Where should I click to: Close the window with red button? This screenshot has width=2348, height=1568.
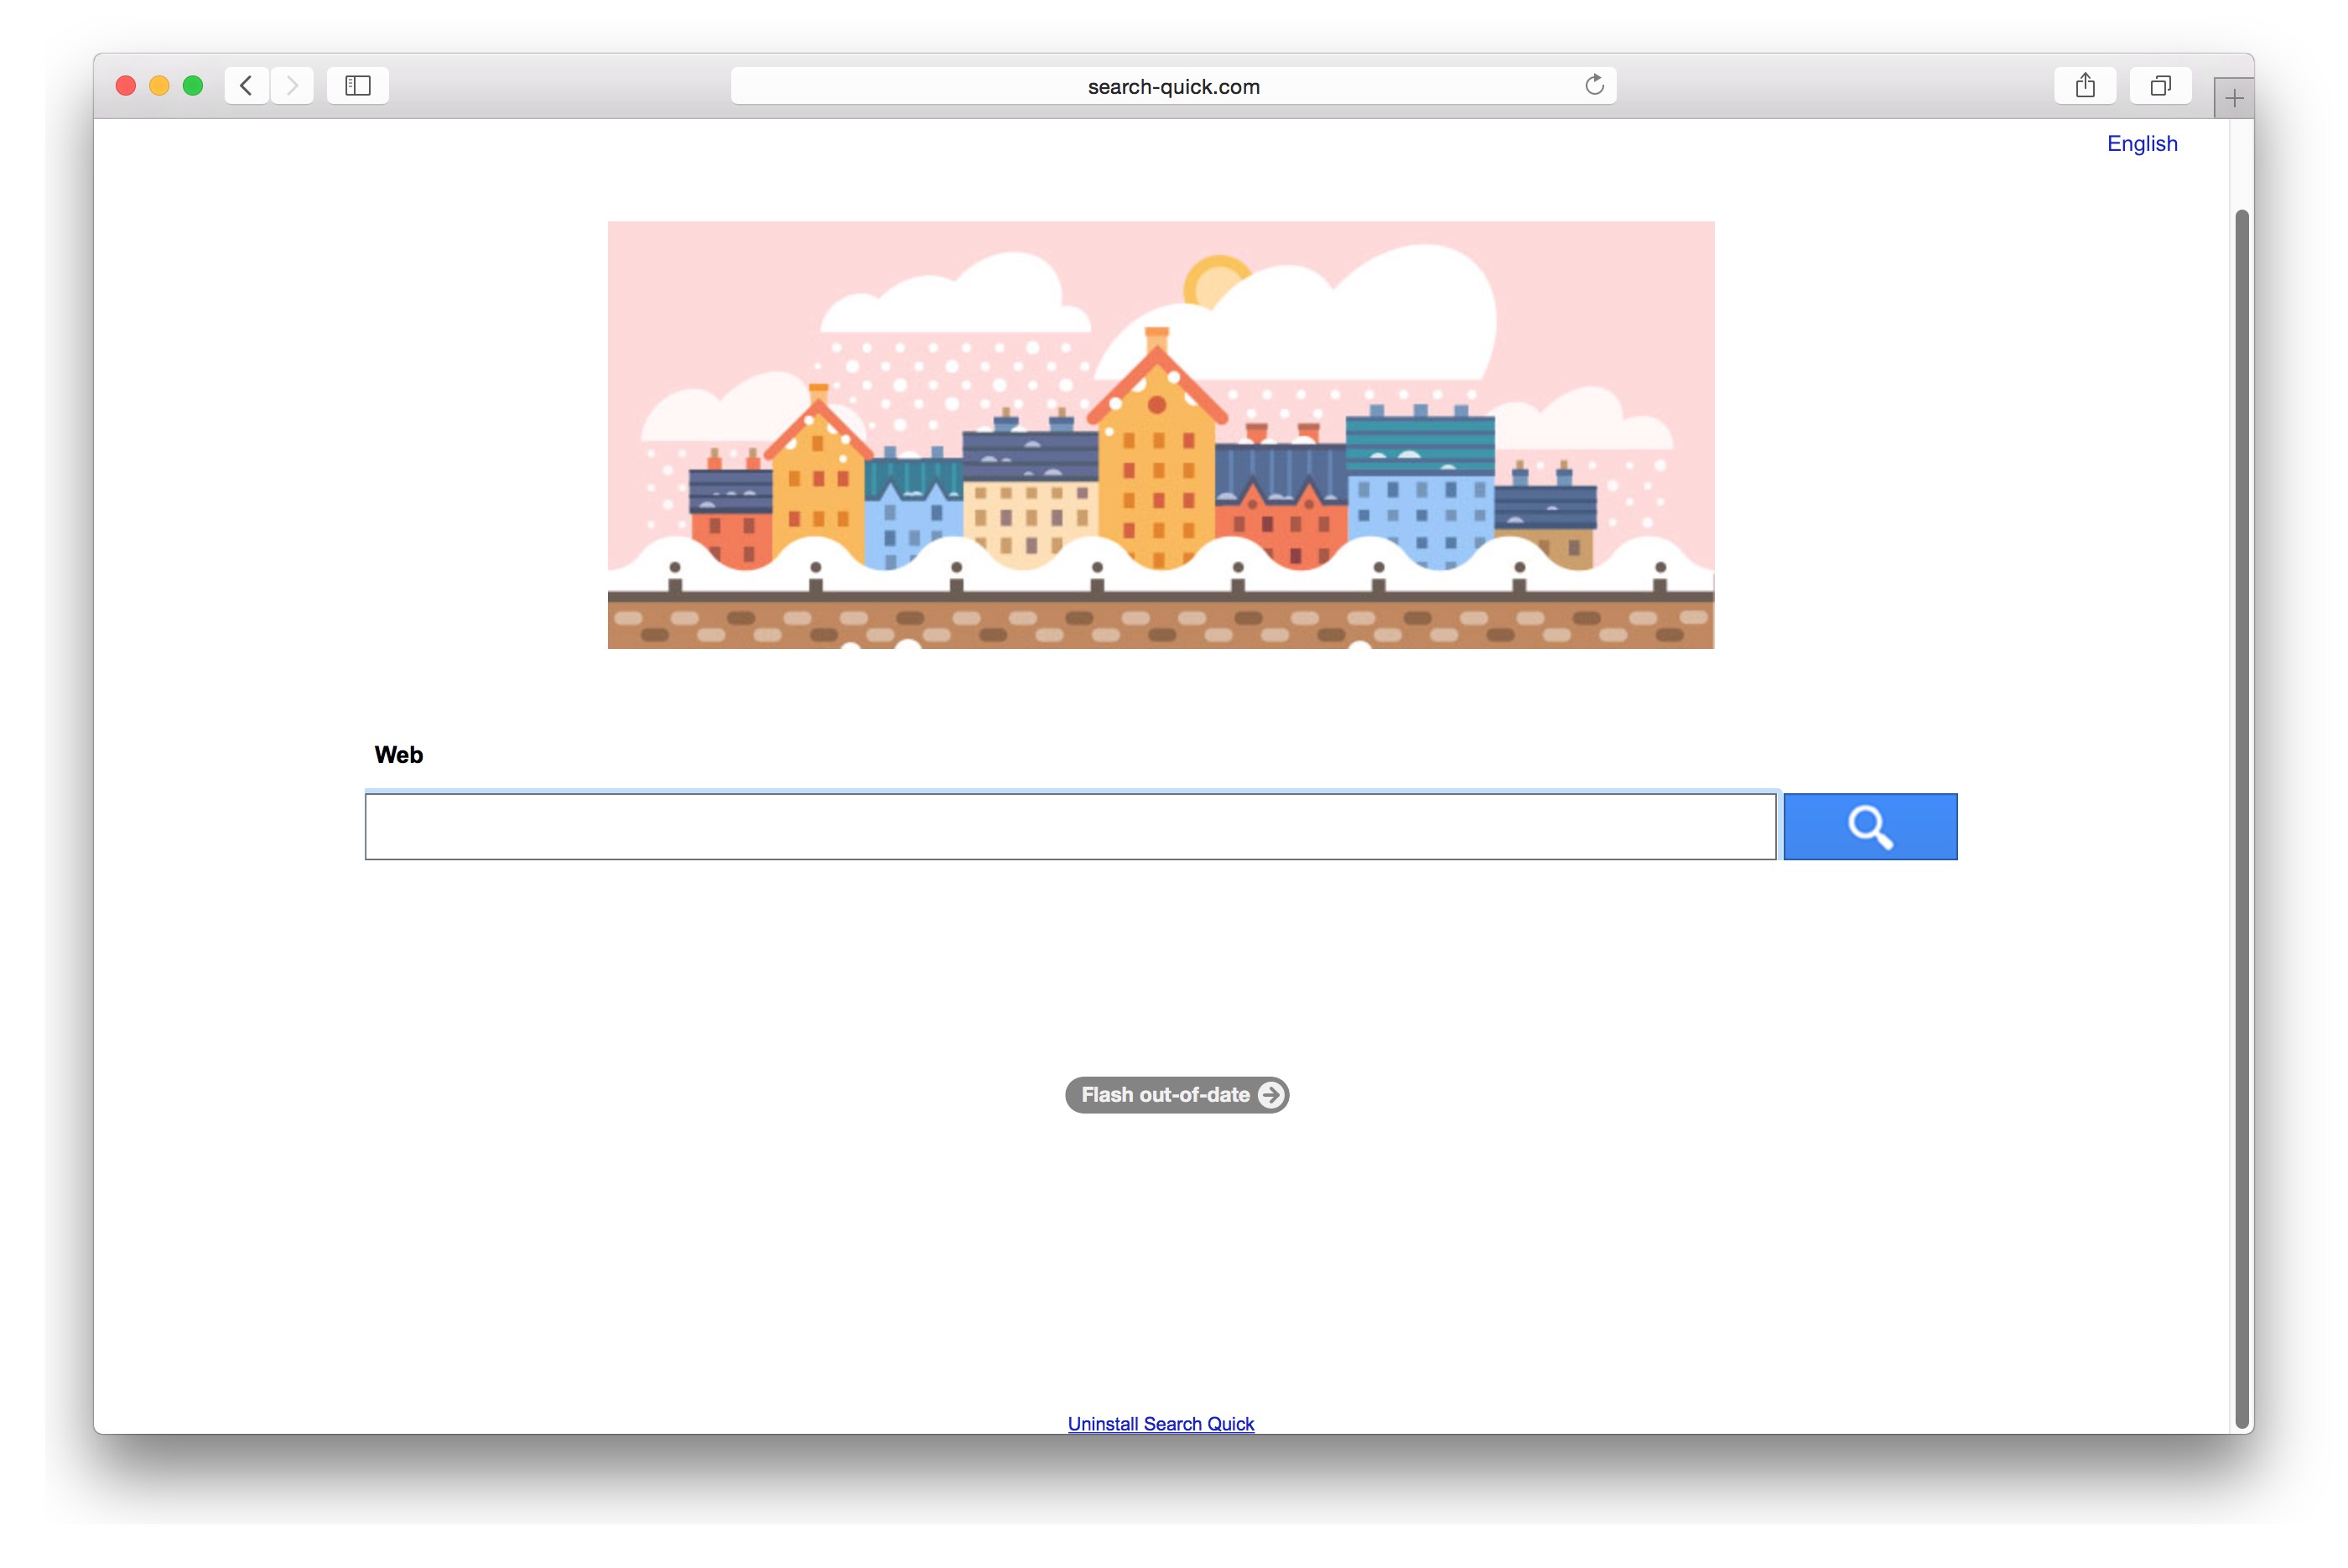pos(126,86)
